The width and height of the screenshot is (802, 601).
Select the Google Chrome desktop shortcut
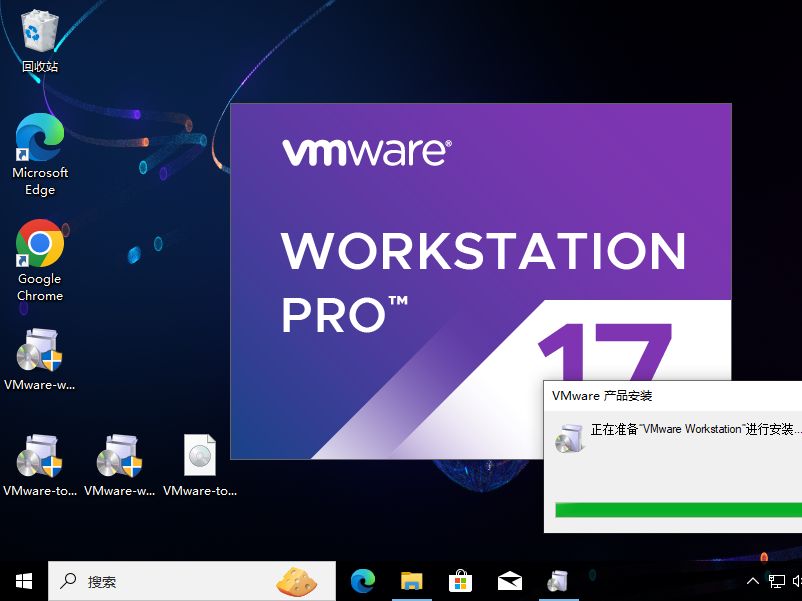(x=40, y=260)
